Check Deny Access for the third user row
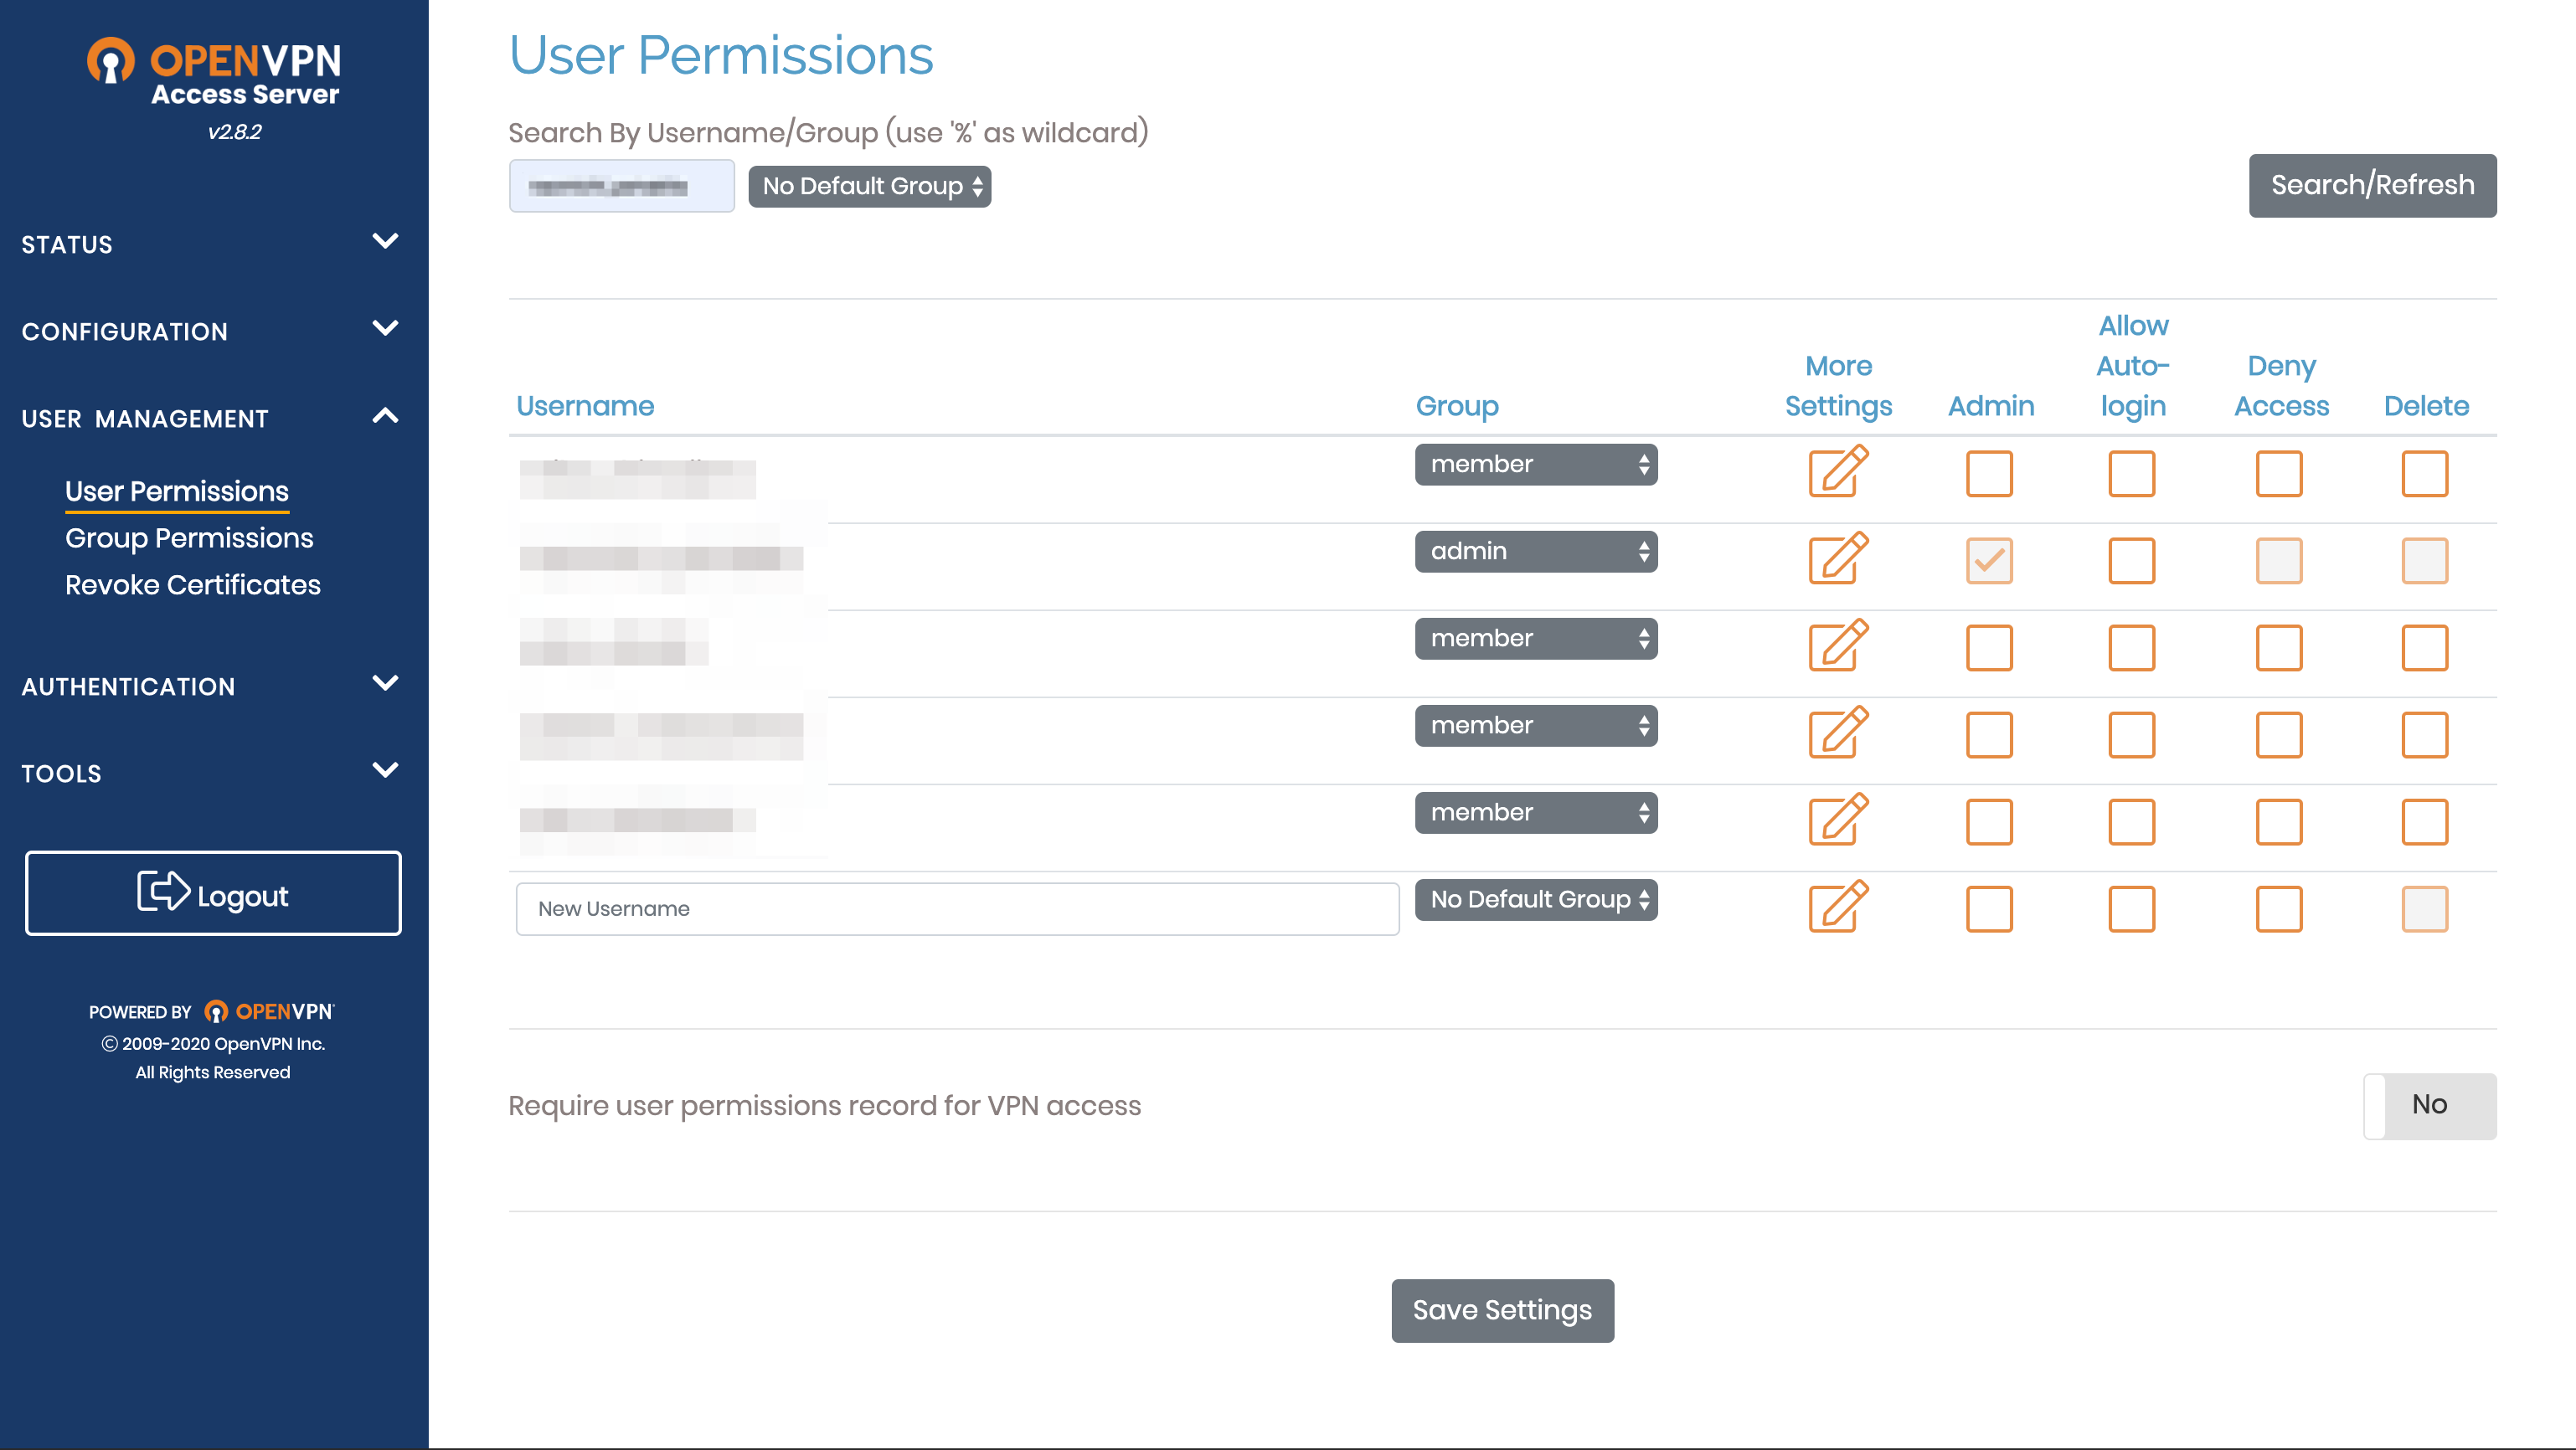This screenshot has height=1450, width=2576. click(2279, 647)
